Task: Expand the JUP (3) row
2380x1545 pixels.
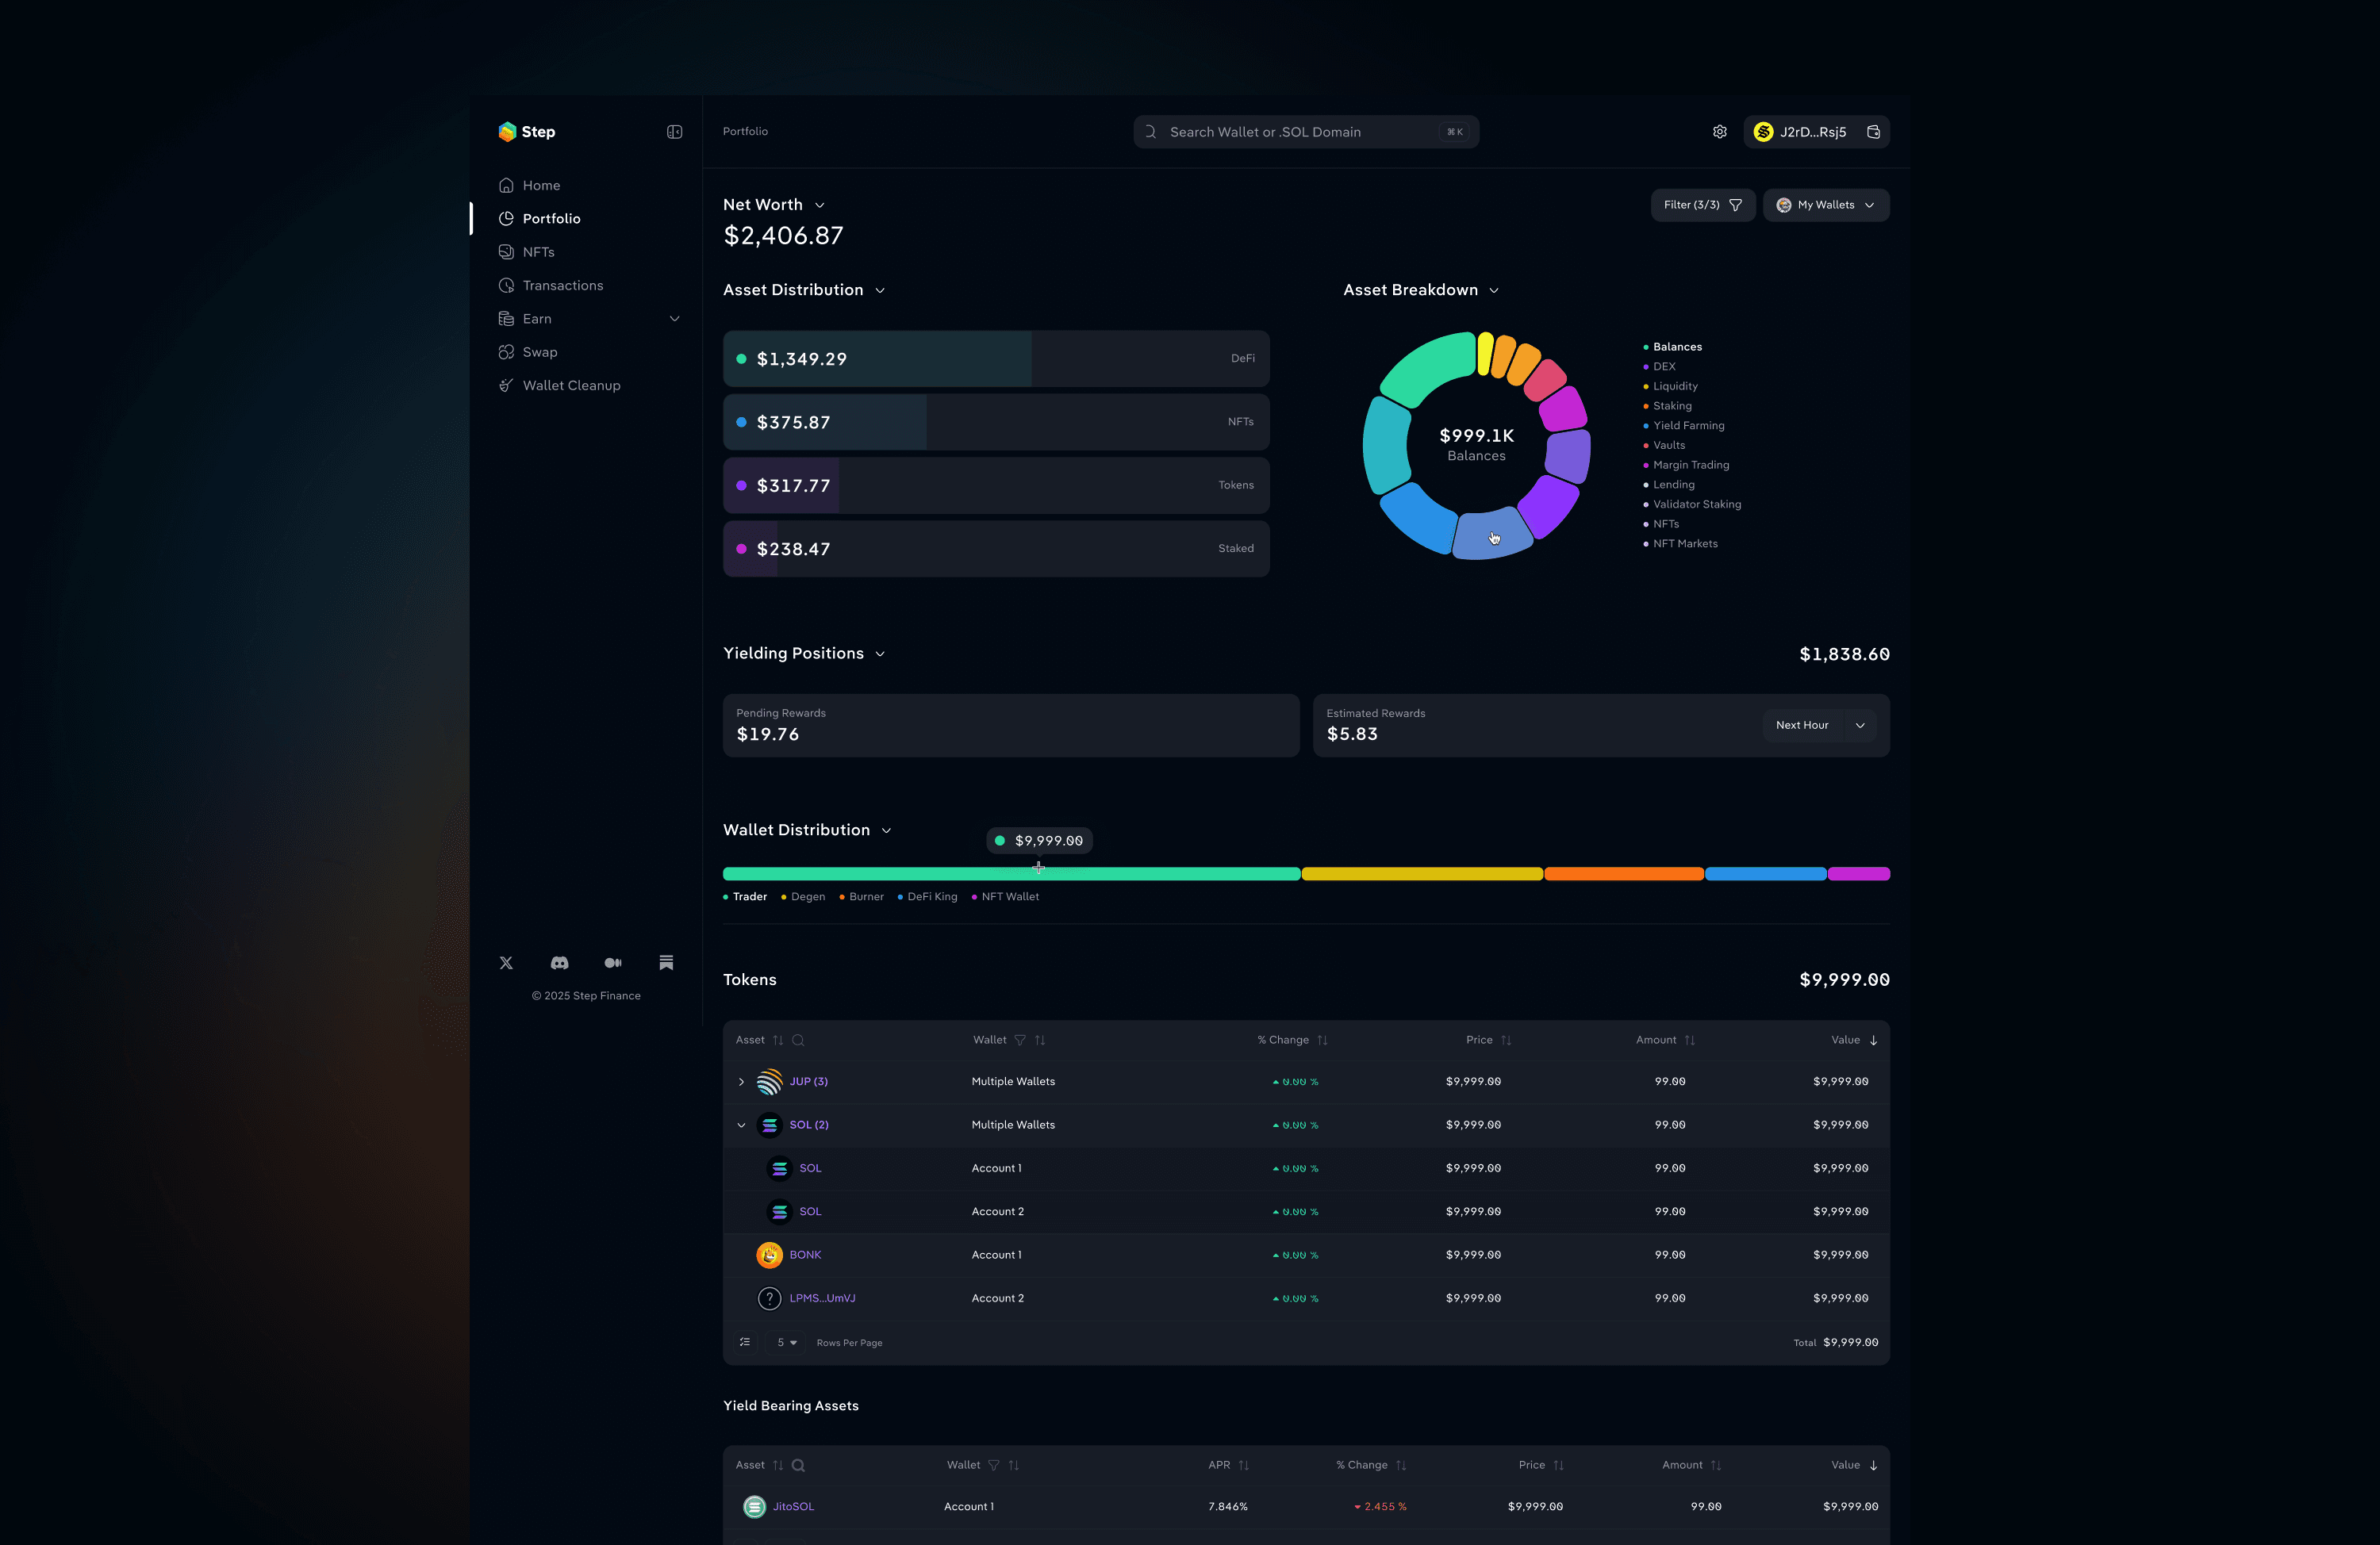Action: tap(741, 1082)
